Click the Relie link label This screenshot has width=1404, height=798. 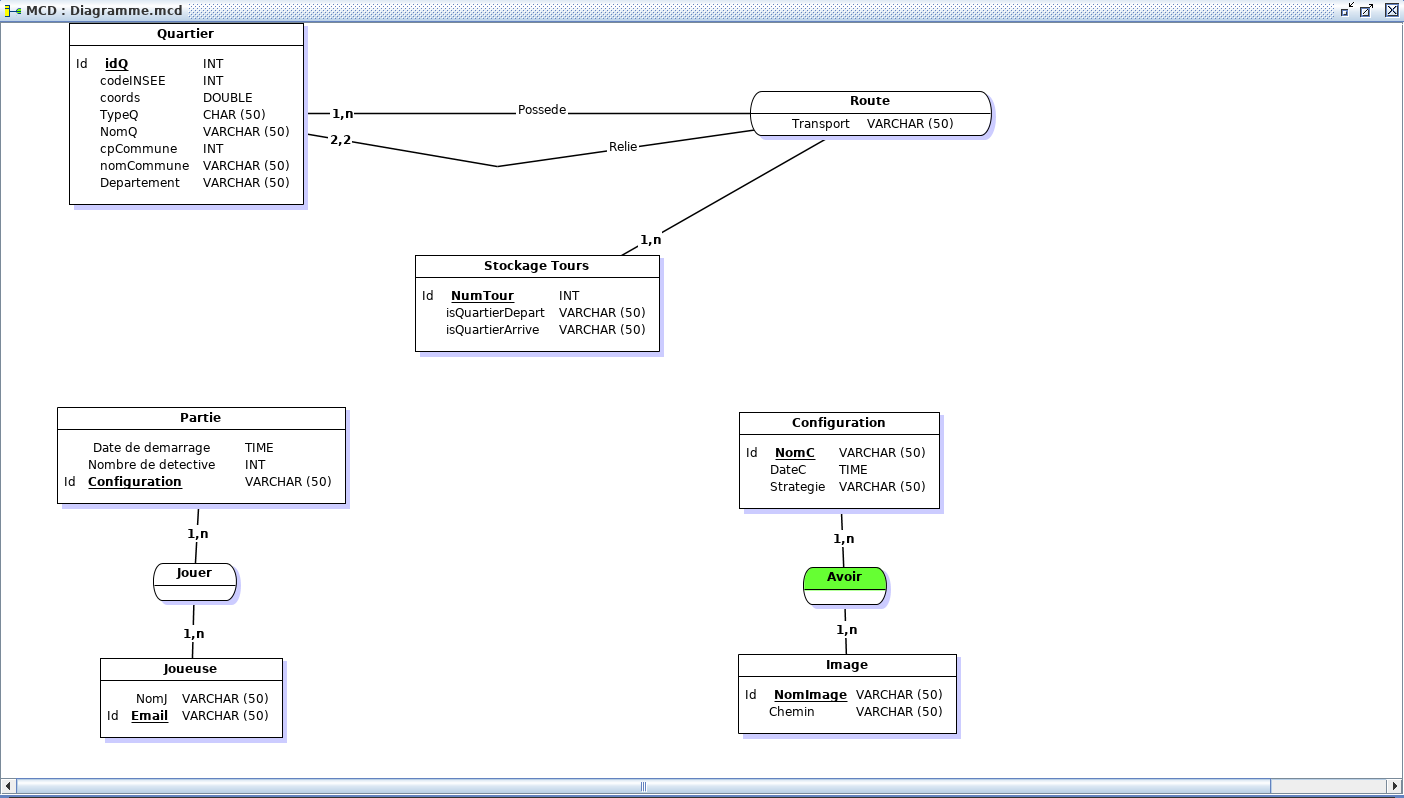(x=623, y=147)
